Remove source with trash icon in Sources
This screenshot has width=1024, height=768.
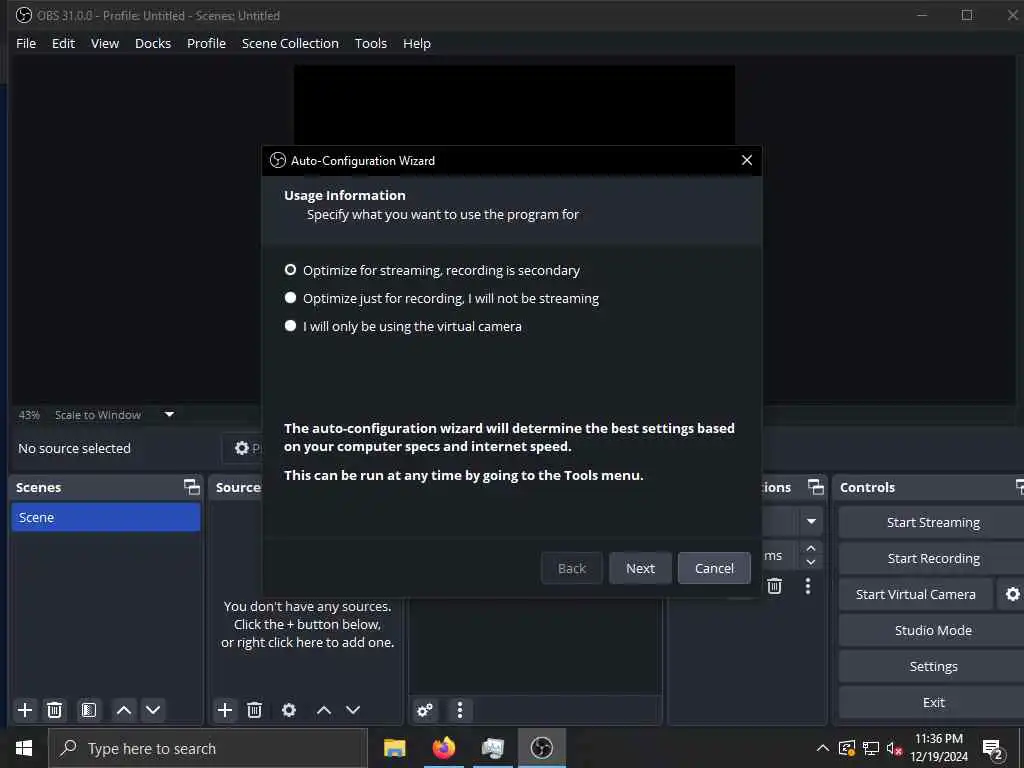(255, 710)
